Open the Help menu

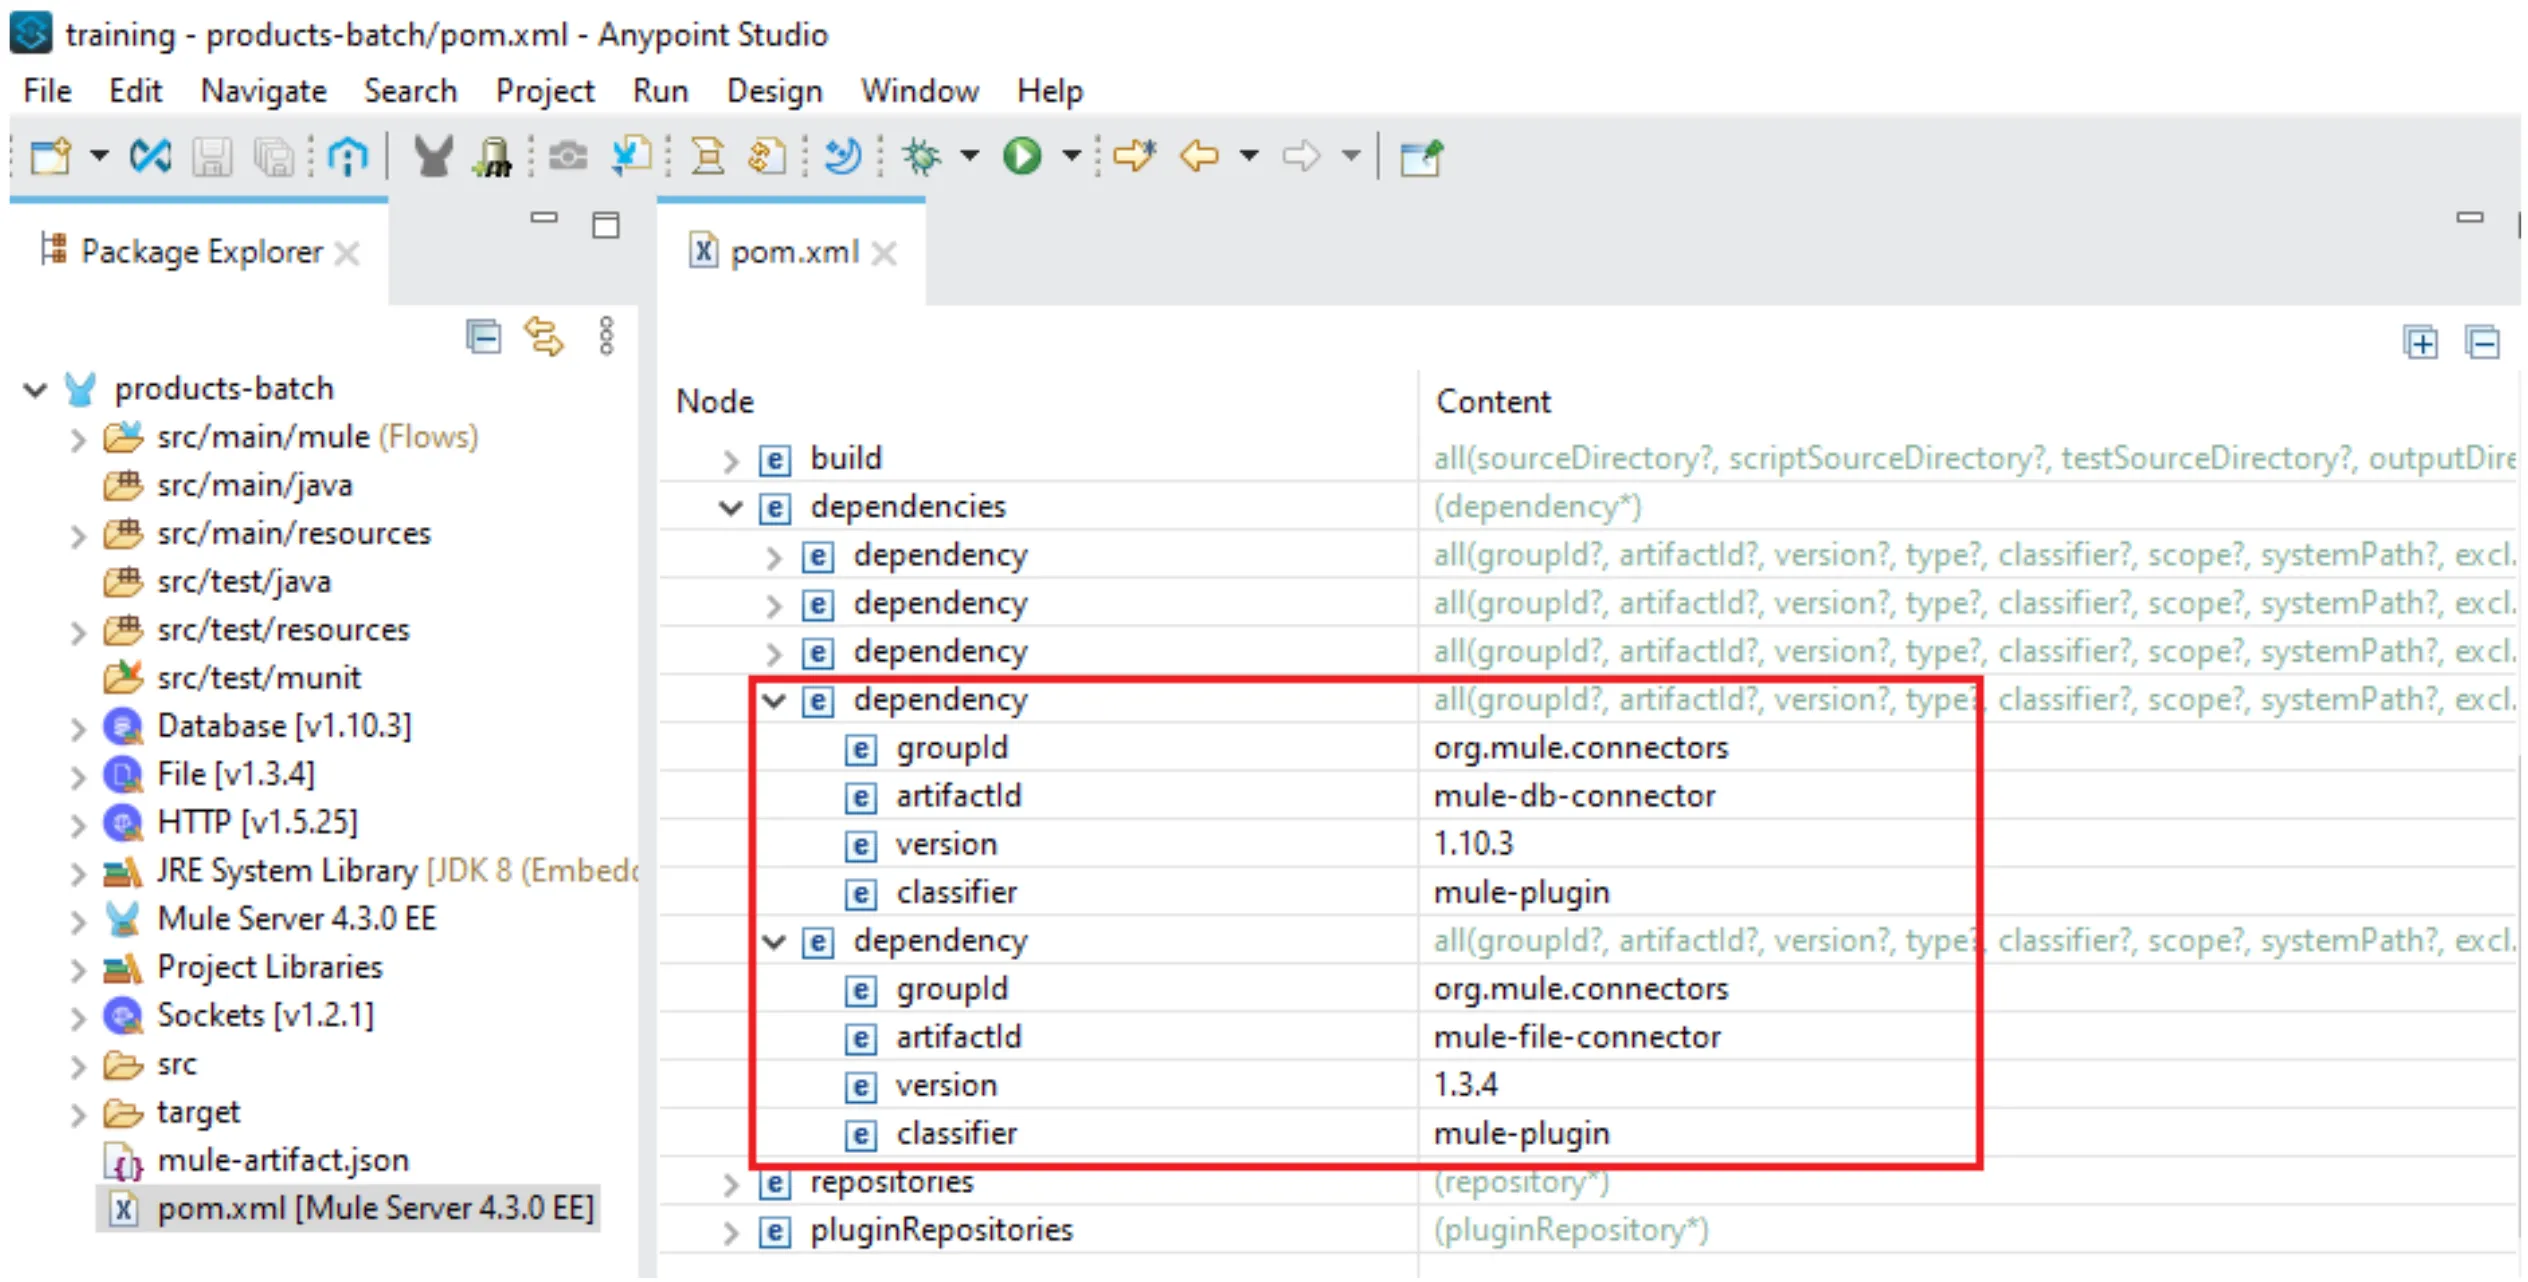pyautogui.click(x=1050, y=91)
